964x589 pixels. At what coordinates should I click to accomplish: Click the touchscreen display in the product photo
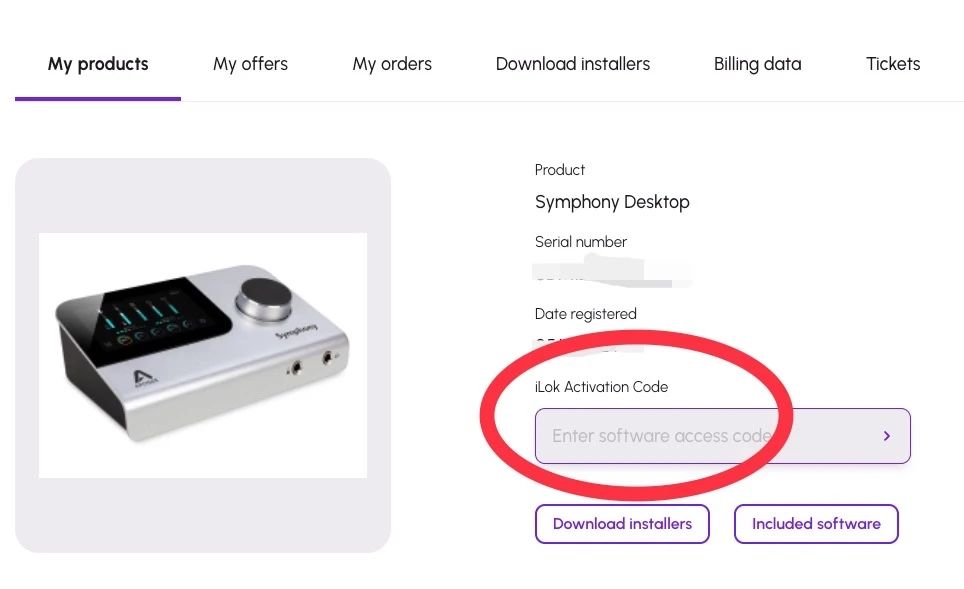pyautogui.click(x=155, y=318)
